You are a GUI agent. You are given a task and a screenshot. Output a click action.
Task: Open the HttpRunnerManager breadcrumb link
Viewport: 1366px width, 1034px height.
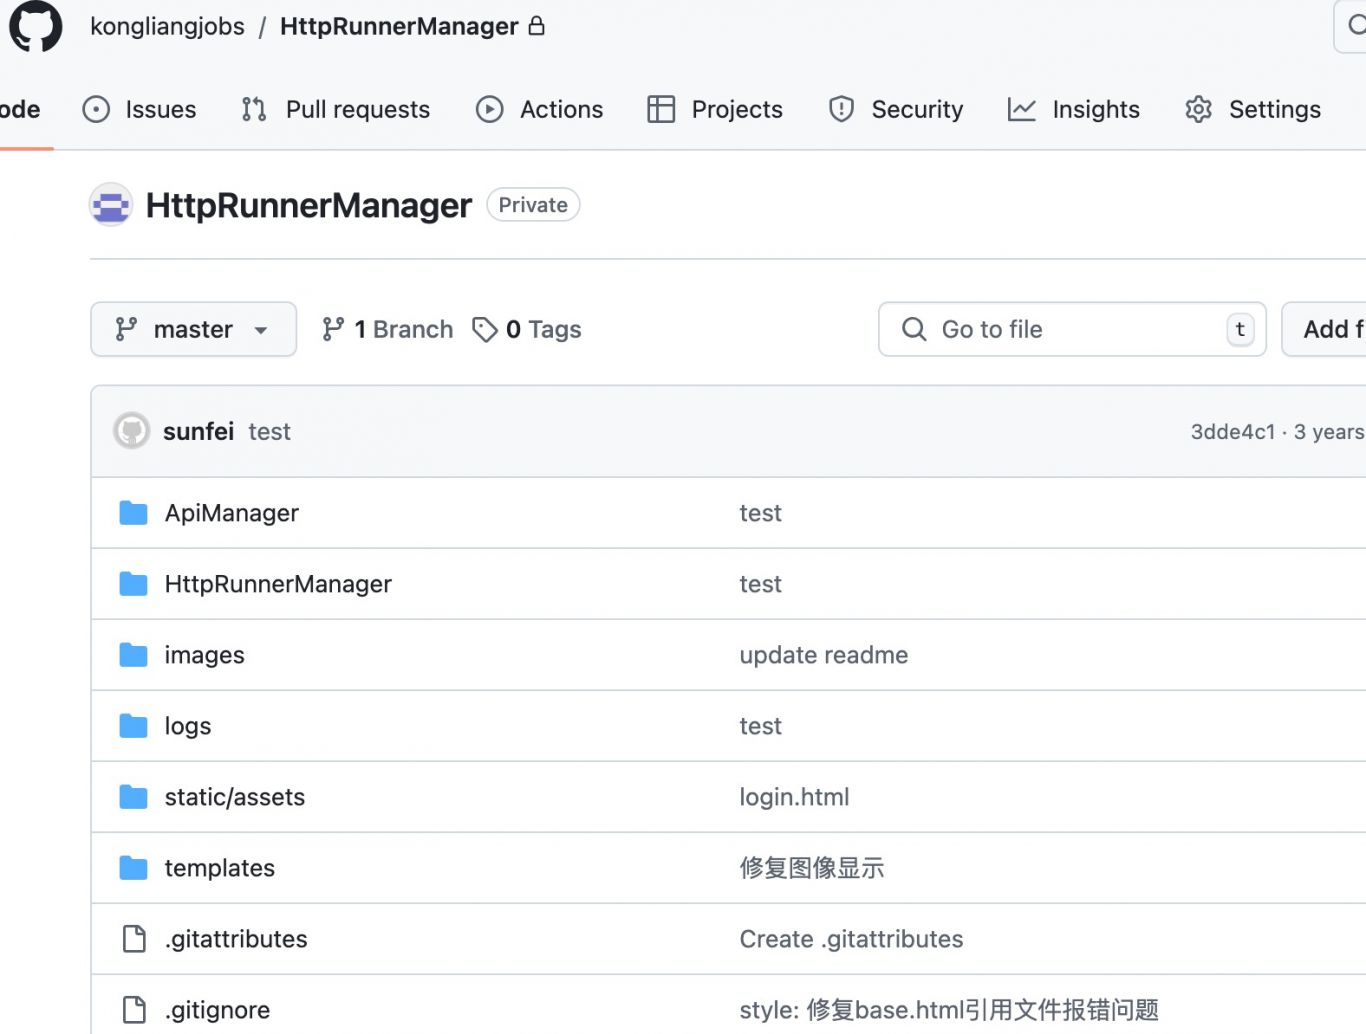[399, 26]
